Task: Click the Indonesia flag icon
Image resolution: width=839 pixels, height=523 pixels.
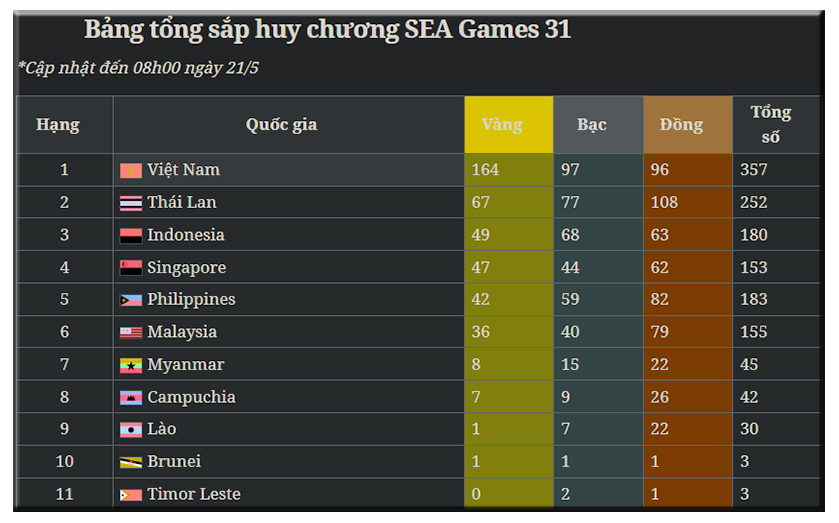Action: click(130, 236)
